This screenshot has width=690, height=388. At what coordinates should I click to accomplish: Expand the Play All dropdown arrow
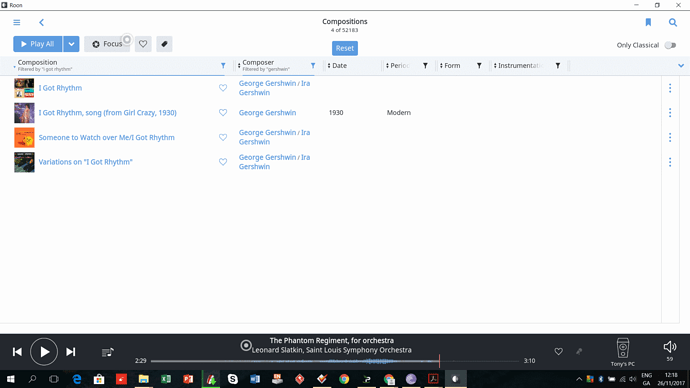(71, 44)
